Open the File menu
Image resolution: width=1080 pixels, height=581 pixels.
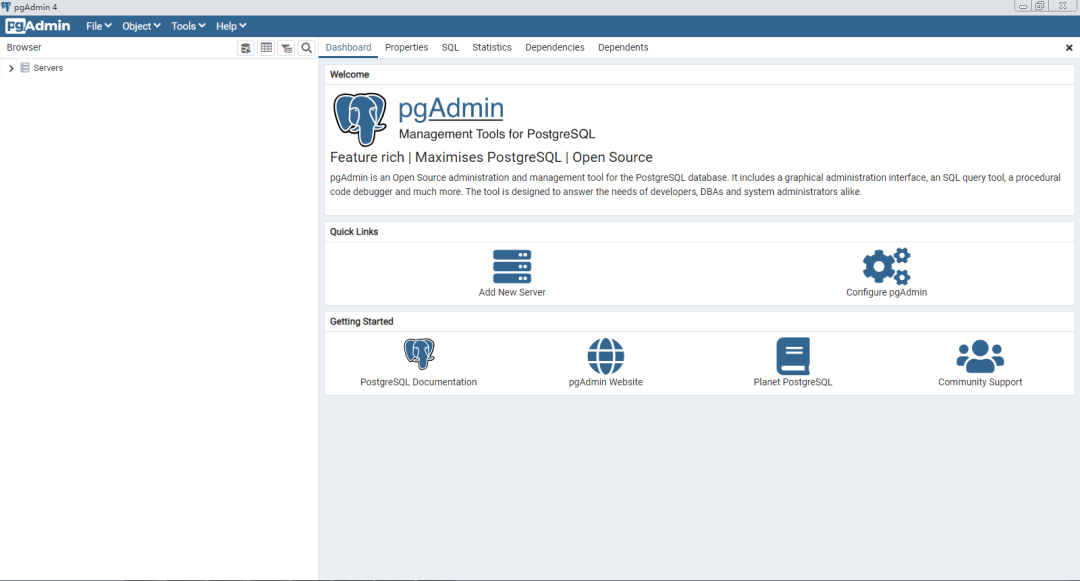tap(98, 26)
